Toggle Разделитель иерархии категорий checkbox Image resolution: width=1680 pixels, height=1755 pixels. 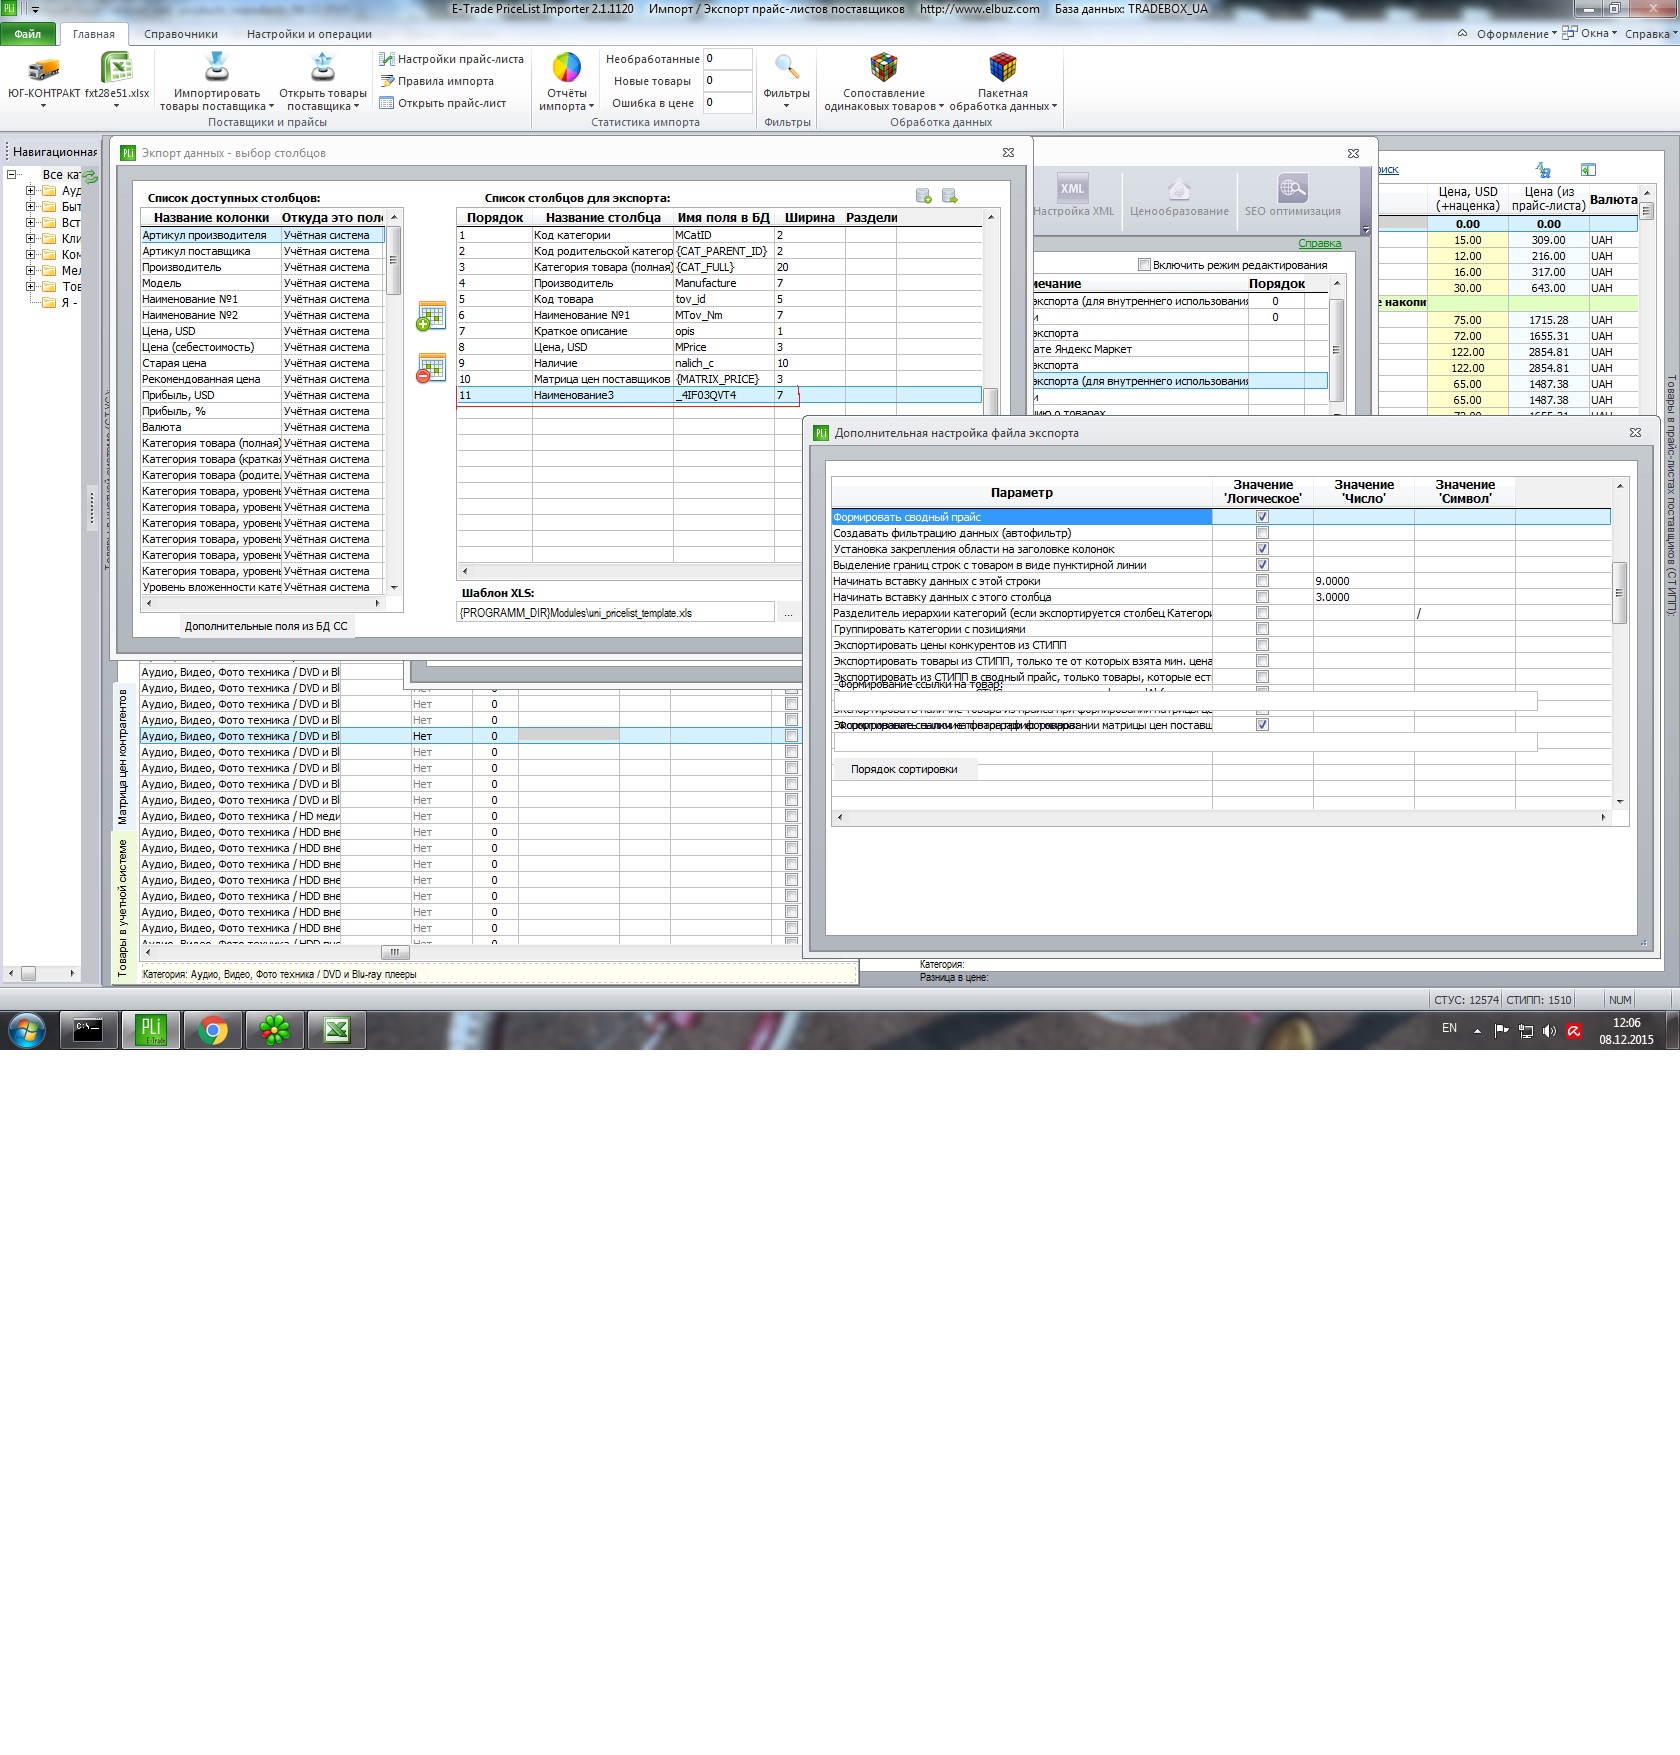coord(1262,613)
